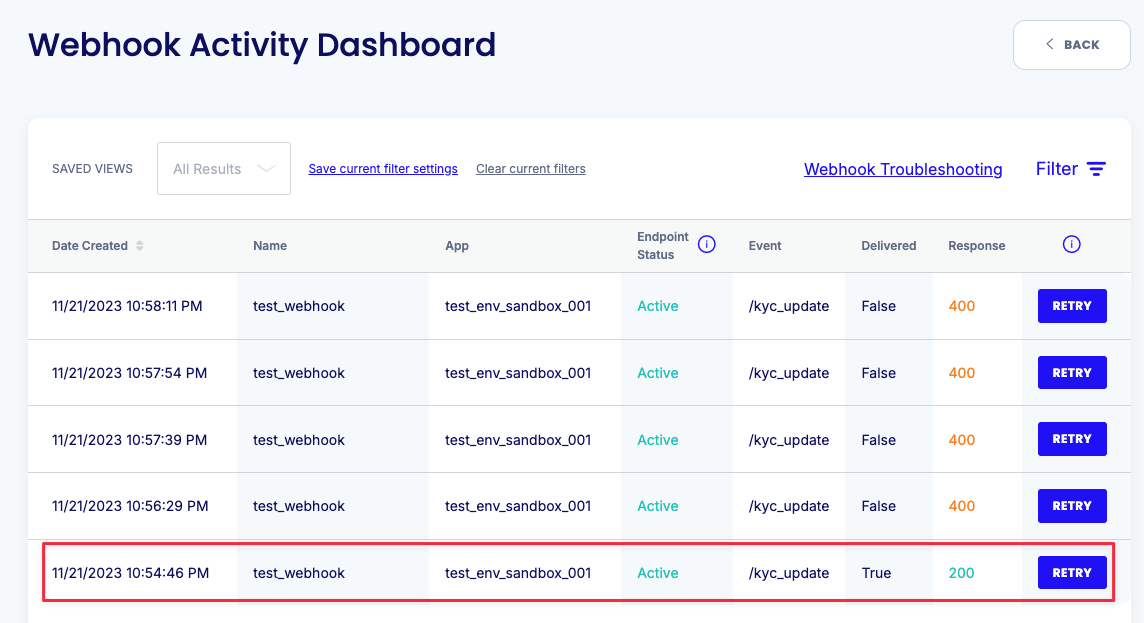Open the All Results saved views dropdown
Image resolution: width=1144 pixels, height=623 pixels.
coord(224,169)
